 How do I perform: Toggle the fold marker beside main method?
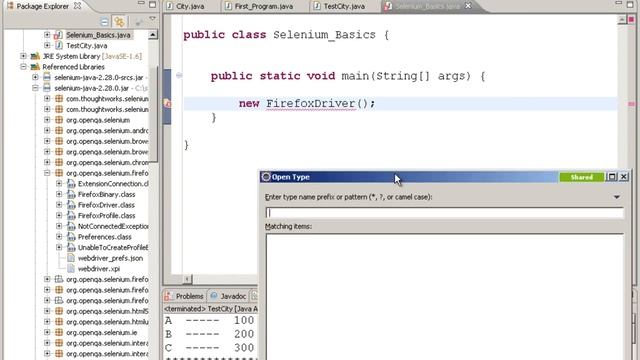pyautogui.click(x=179, y=76)
